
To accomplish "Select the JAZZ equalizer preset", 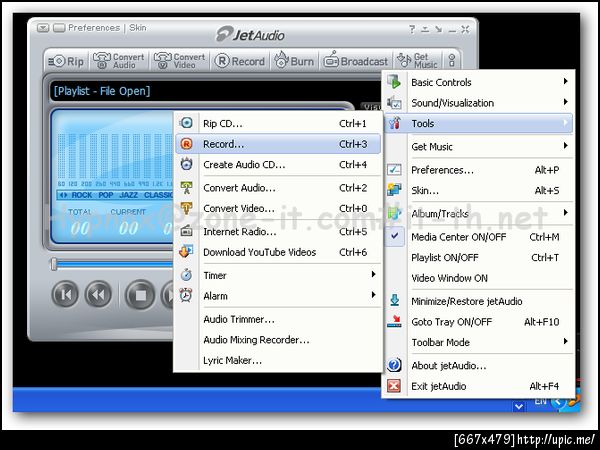I will pyautogui.click(x=128, y=195).
